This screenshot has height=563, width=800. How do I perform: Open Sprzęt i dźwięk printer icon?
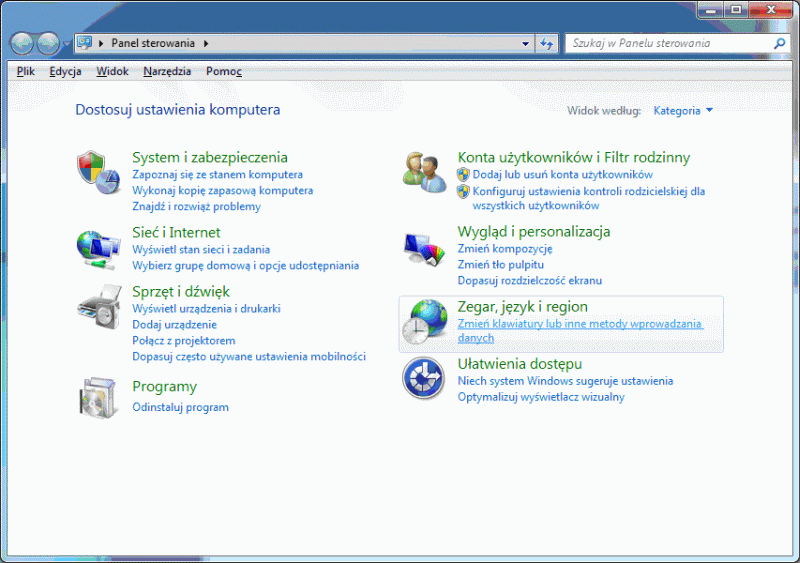click(x=99, y=307)
